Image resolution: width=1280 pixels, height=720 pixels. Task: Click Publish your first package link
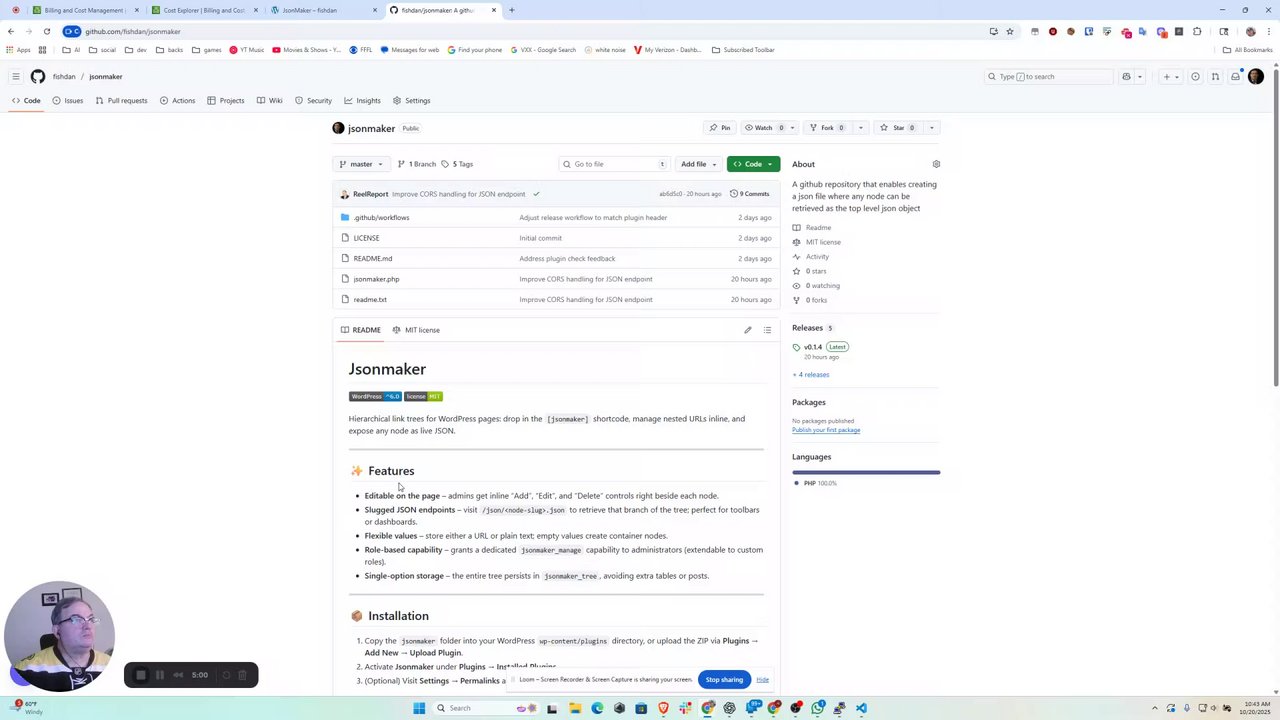coord(826,430)
